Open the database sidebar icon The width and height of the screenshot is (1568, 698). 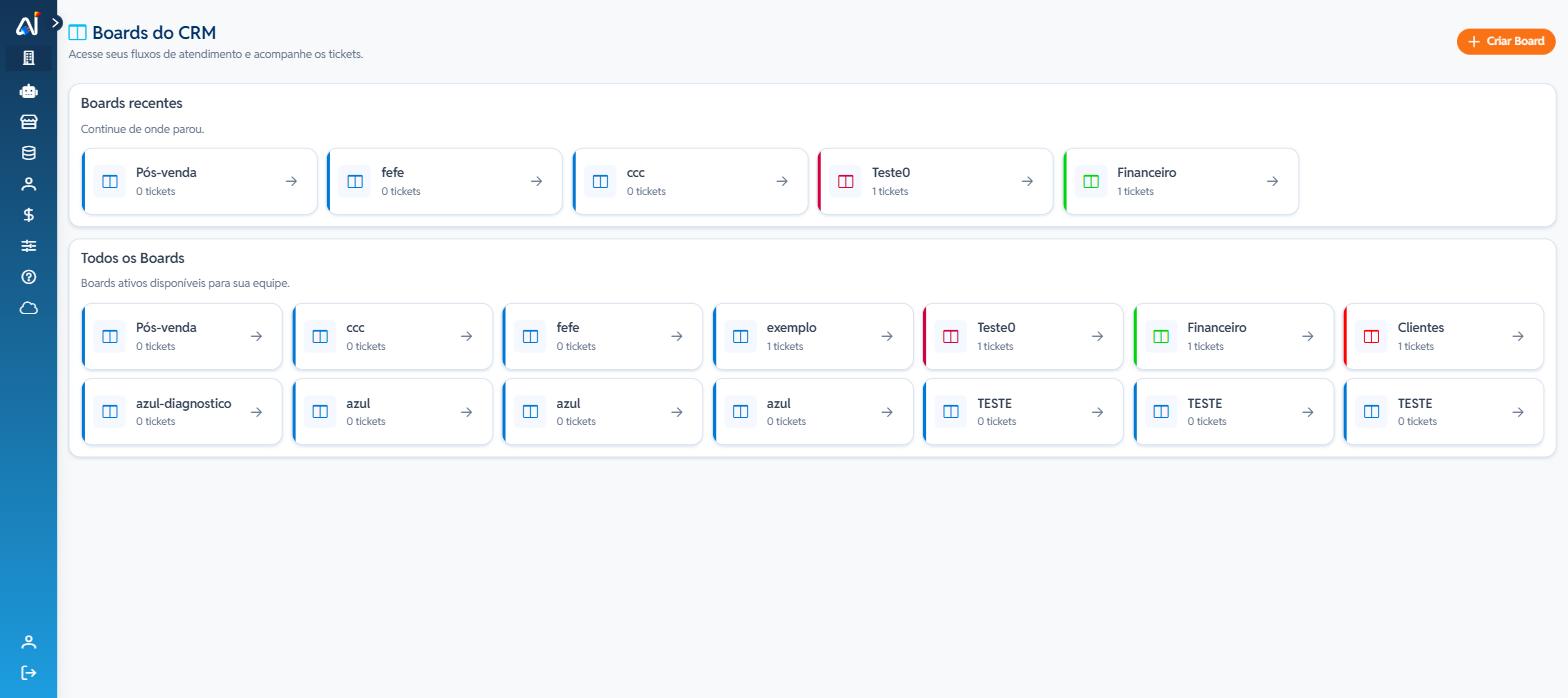click(x=28, y=153)
